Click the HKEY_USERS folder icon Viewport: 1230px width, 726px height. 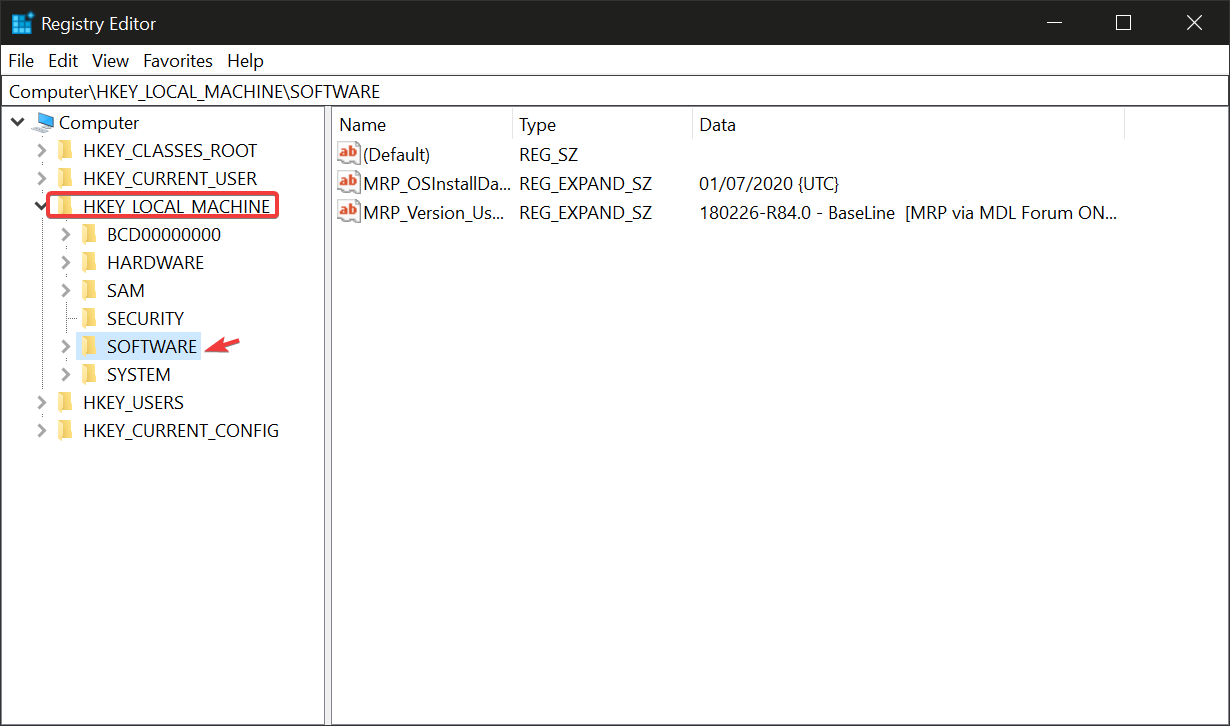[65, 403]
